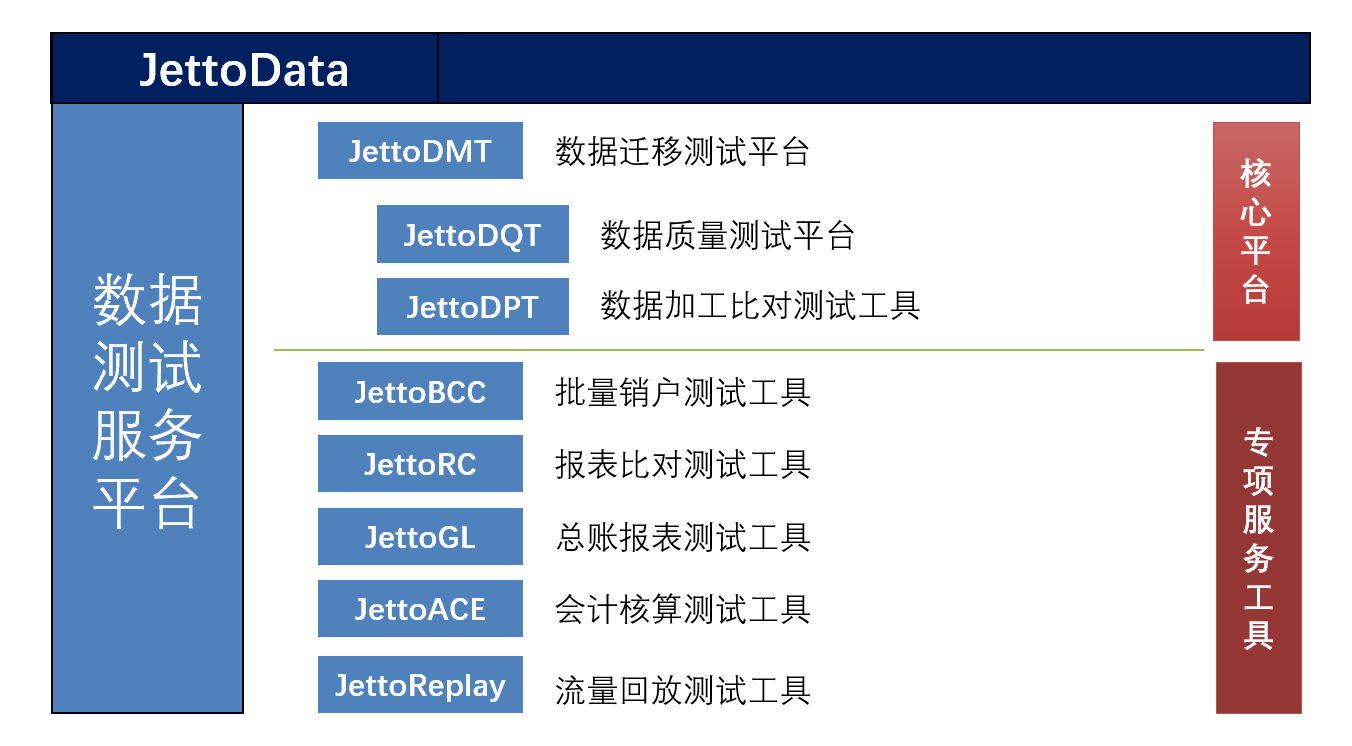Select the JettoDMT button
The width and height of the screenshot is (1352, 746).
420,151
